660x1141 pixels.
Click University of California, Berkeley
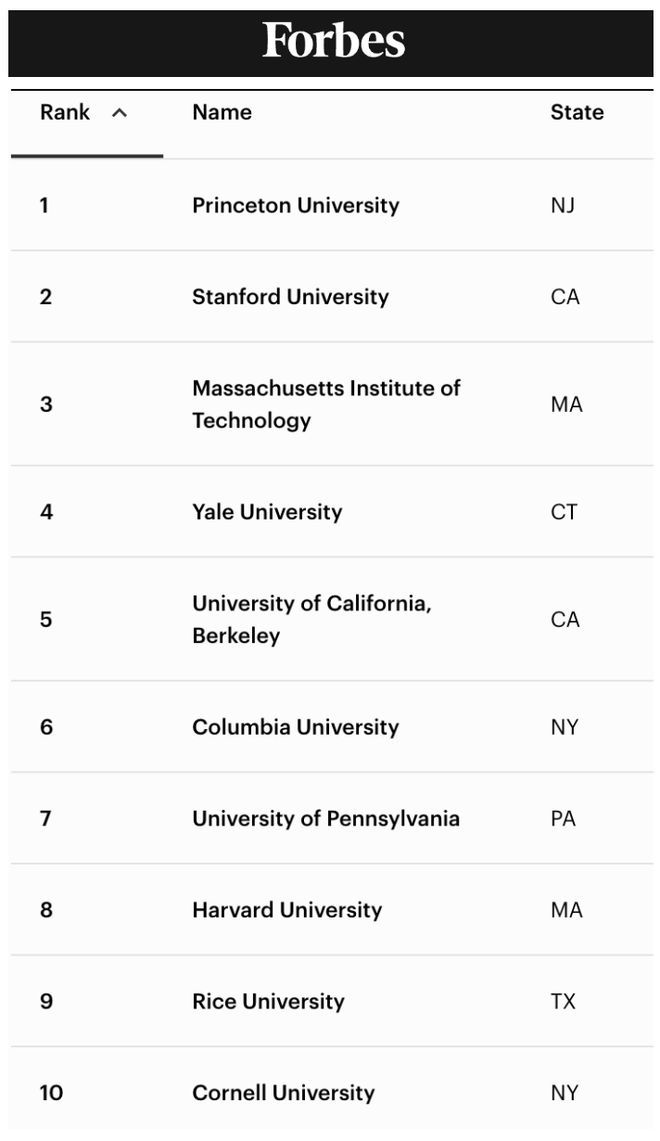click(311, 619)
